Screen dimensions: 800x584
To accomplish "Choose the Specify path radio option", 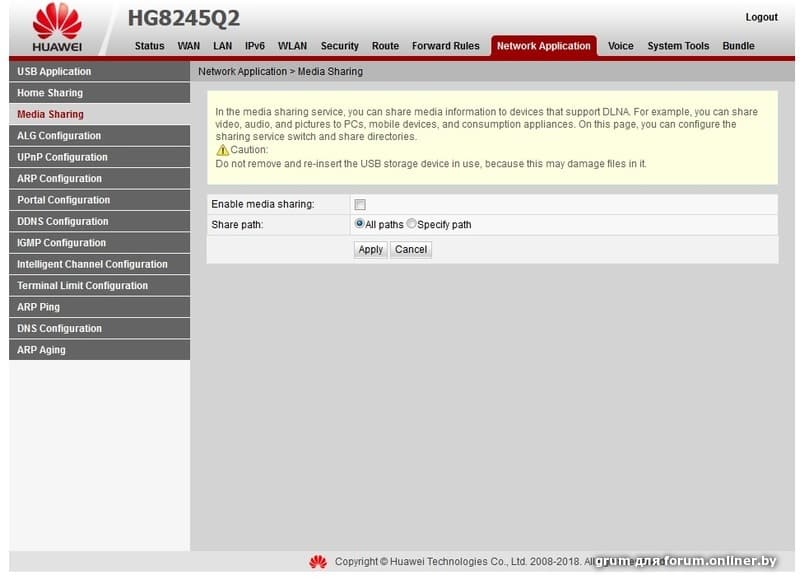I will tap(411, 224).
